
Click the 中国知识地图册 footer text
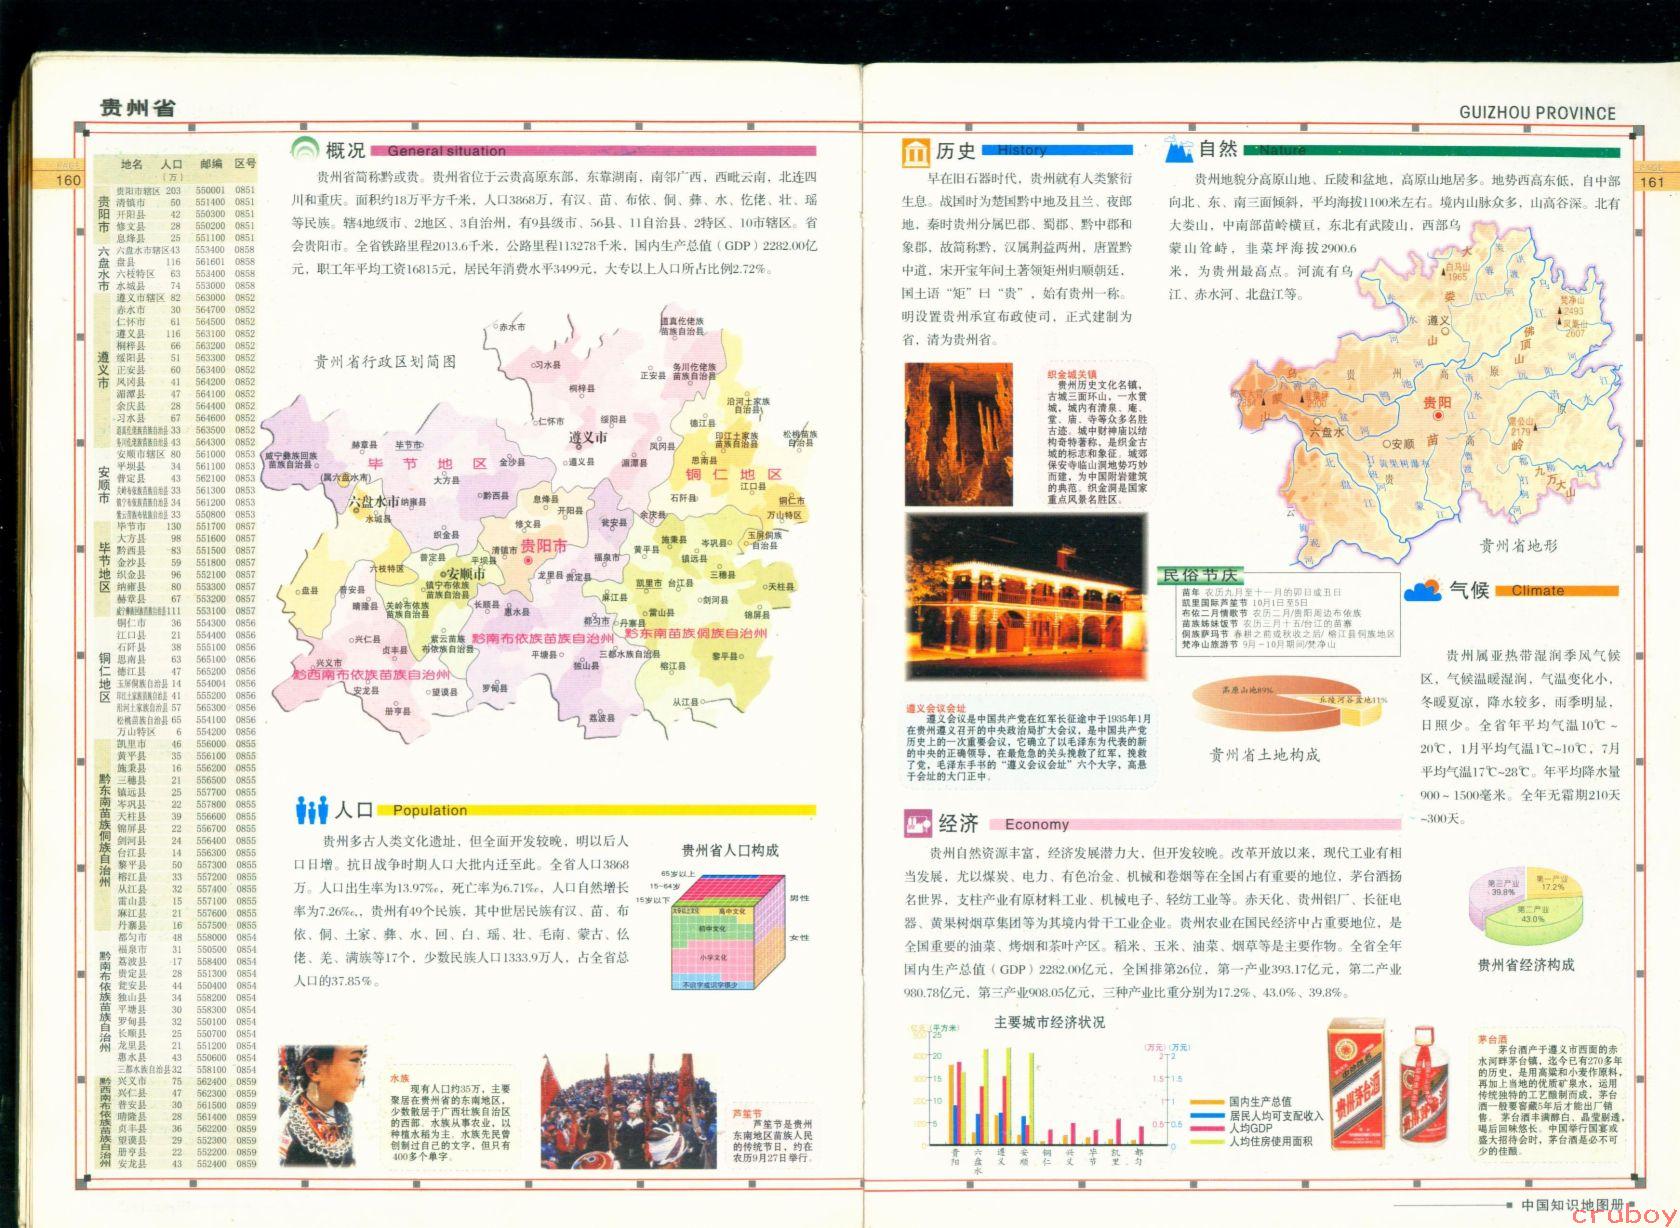pyautogui.click(x=1574, y=1206)
